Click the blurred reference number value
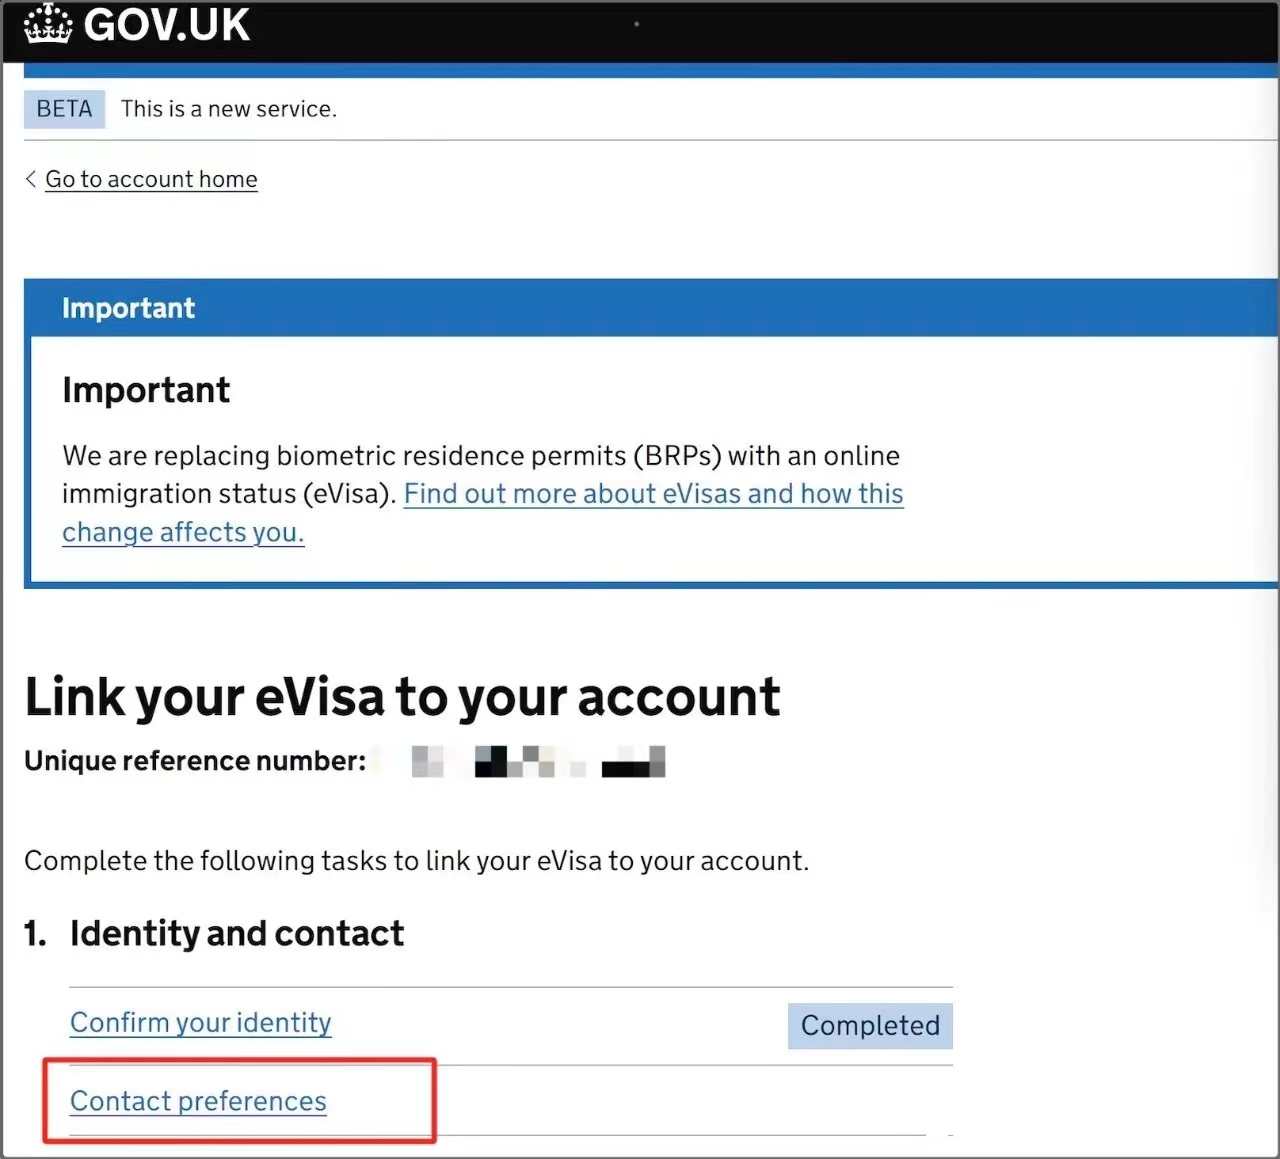The height and width of the screenshot is (1159, 1280). (x=538, y=762)
